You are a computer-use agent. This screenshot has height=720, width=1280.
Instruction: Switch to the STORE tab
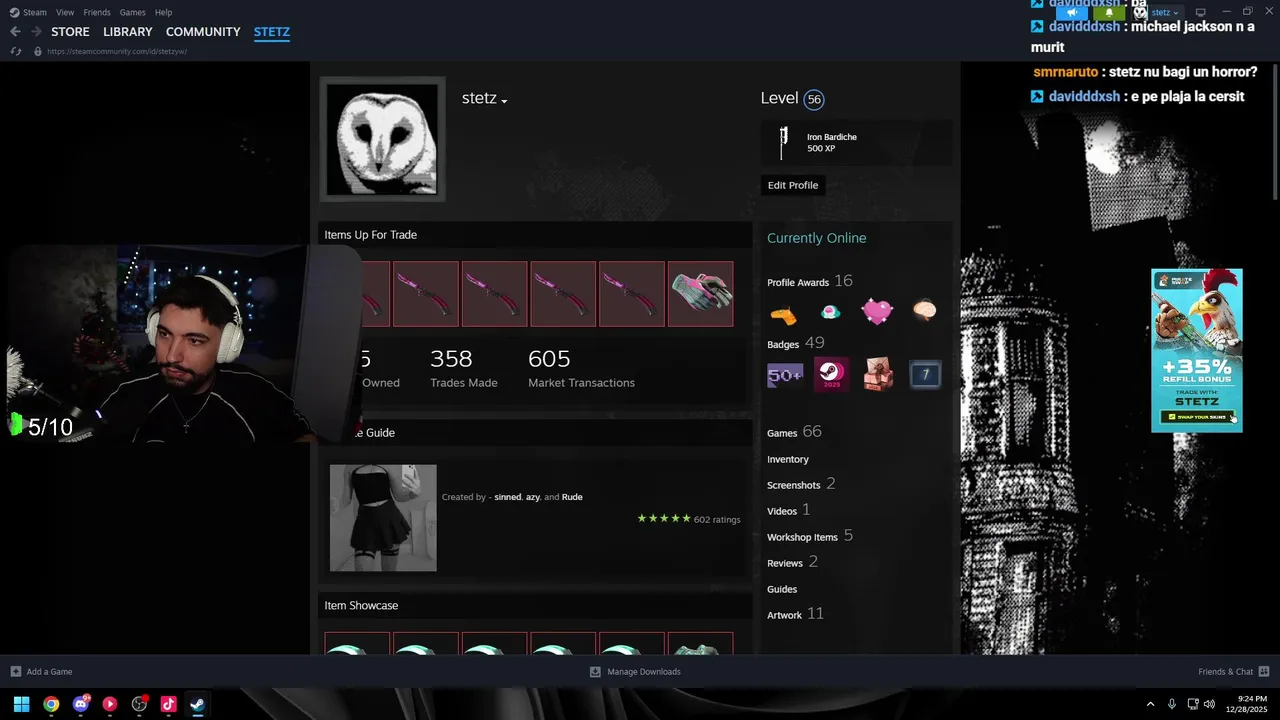(70, 32)
